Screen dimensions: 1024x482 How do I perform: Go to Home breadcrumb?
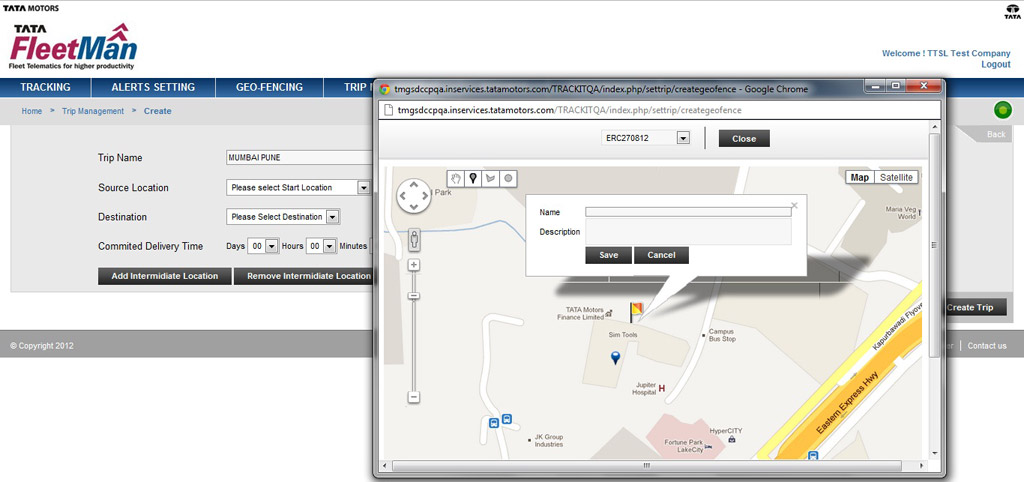pos(32,111)
